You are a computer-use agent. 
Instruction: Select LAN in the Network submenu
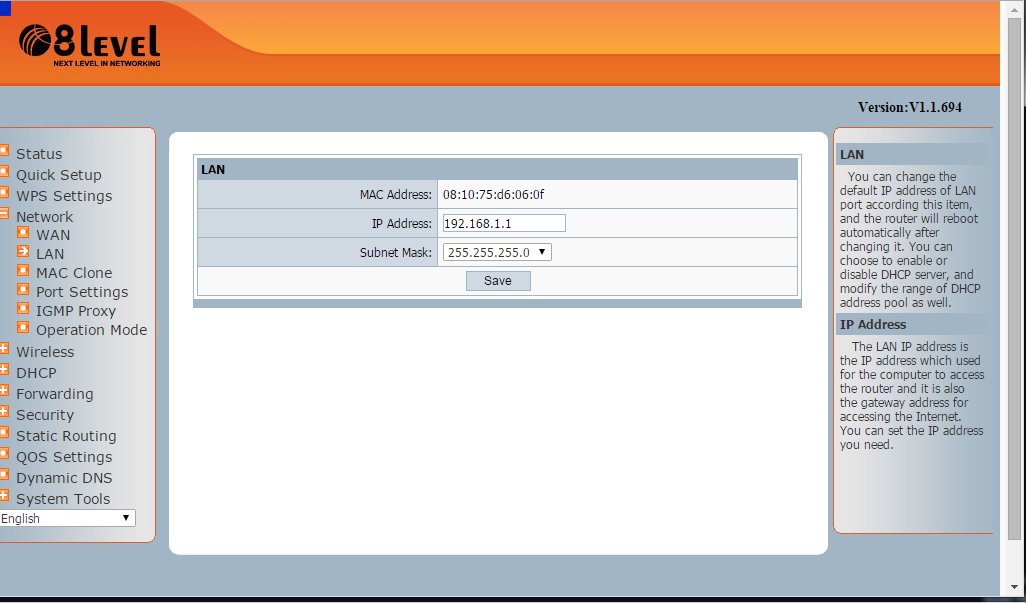coord(50,254)
